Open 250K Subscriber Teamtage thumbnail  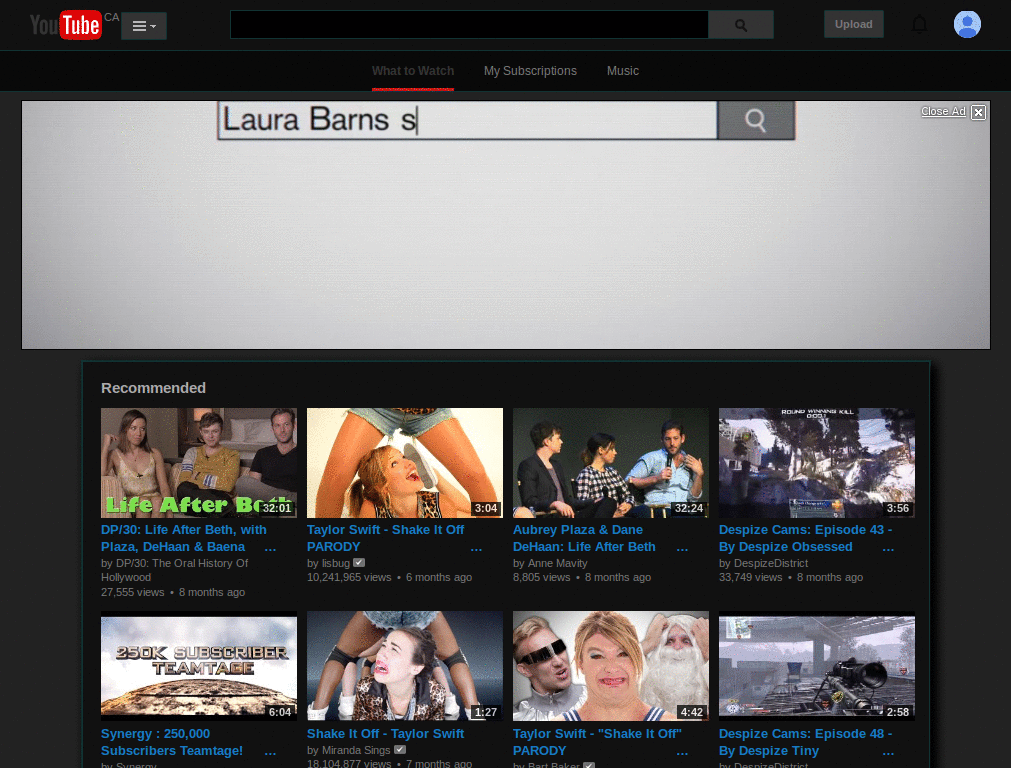pyautogui.click(x=199, y=666)
